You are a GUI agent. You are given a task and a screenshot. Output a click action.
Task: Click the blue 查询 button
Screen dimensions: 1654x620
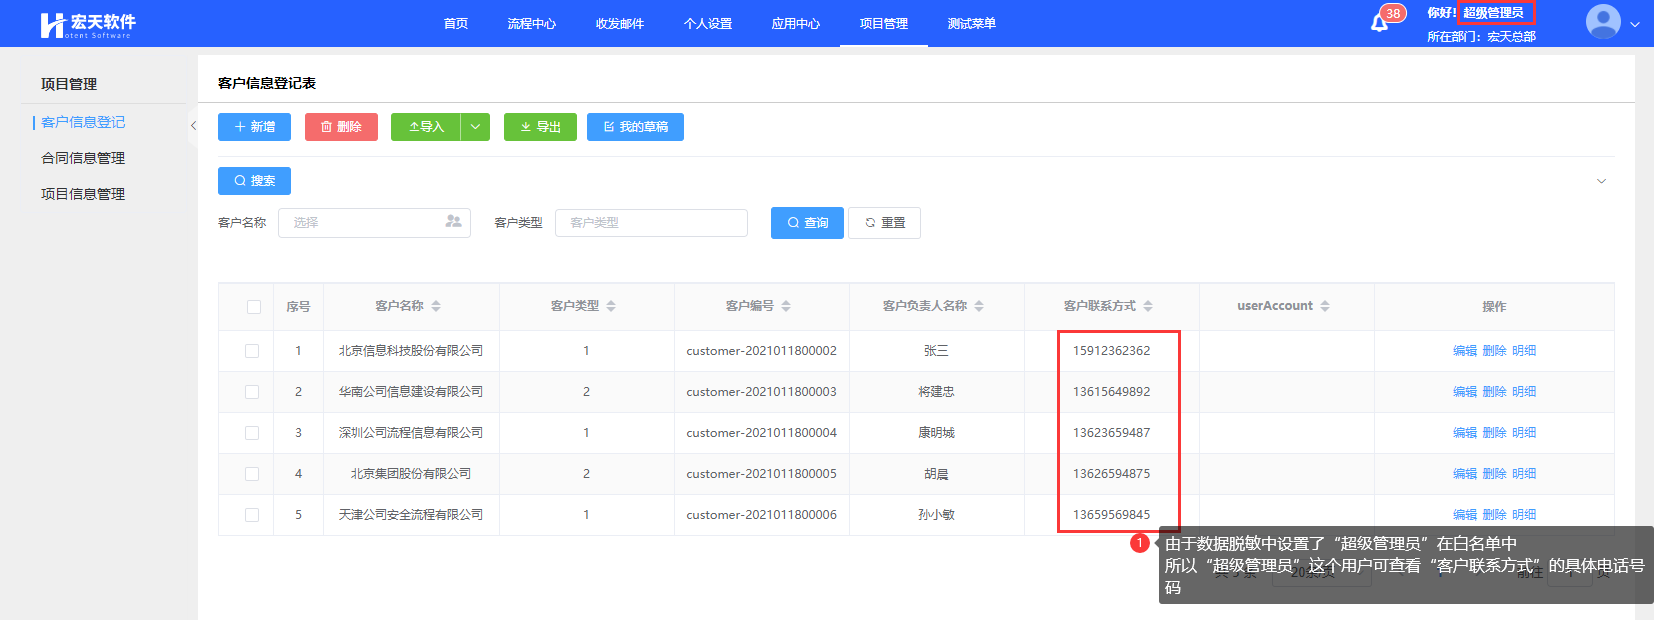tap(807, 223)
